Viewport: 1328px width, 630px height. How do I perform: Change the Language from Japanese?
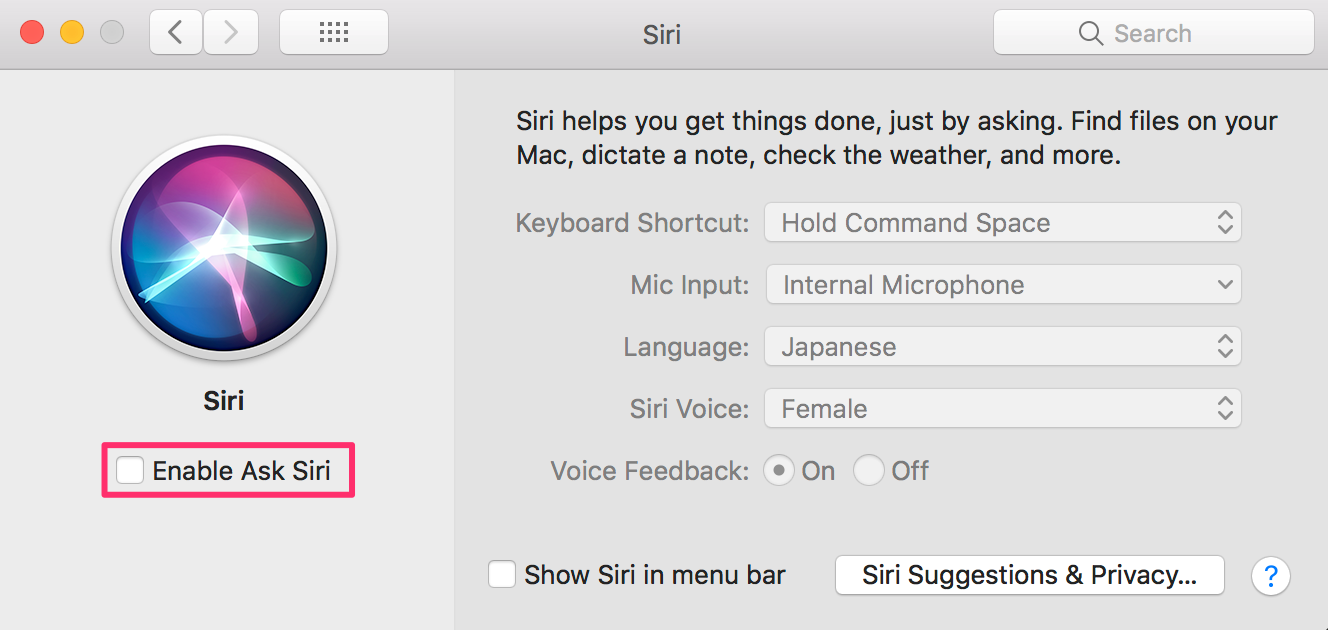tap(1003, 346)
